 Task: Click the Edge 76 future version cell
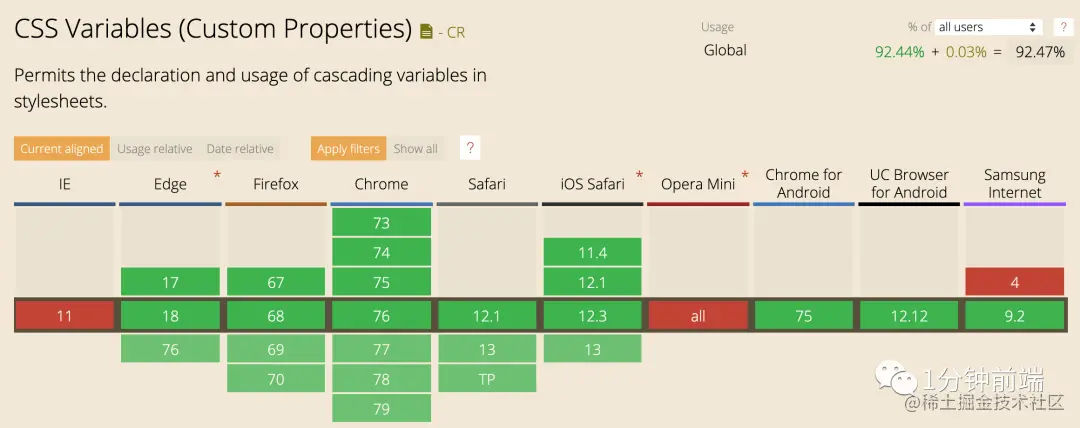click(170, 349)
